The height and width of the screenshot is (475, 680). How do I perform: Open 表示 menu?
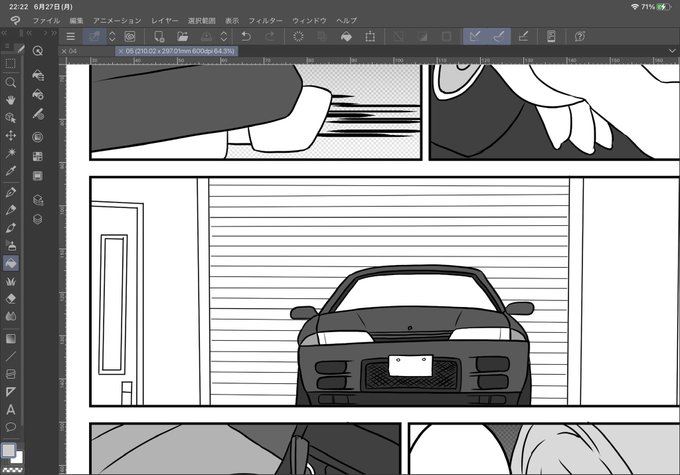coord(232,20)
